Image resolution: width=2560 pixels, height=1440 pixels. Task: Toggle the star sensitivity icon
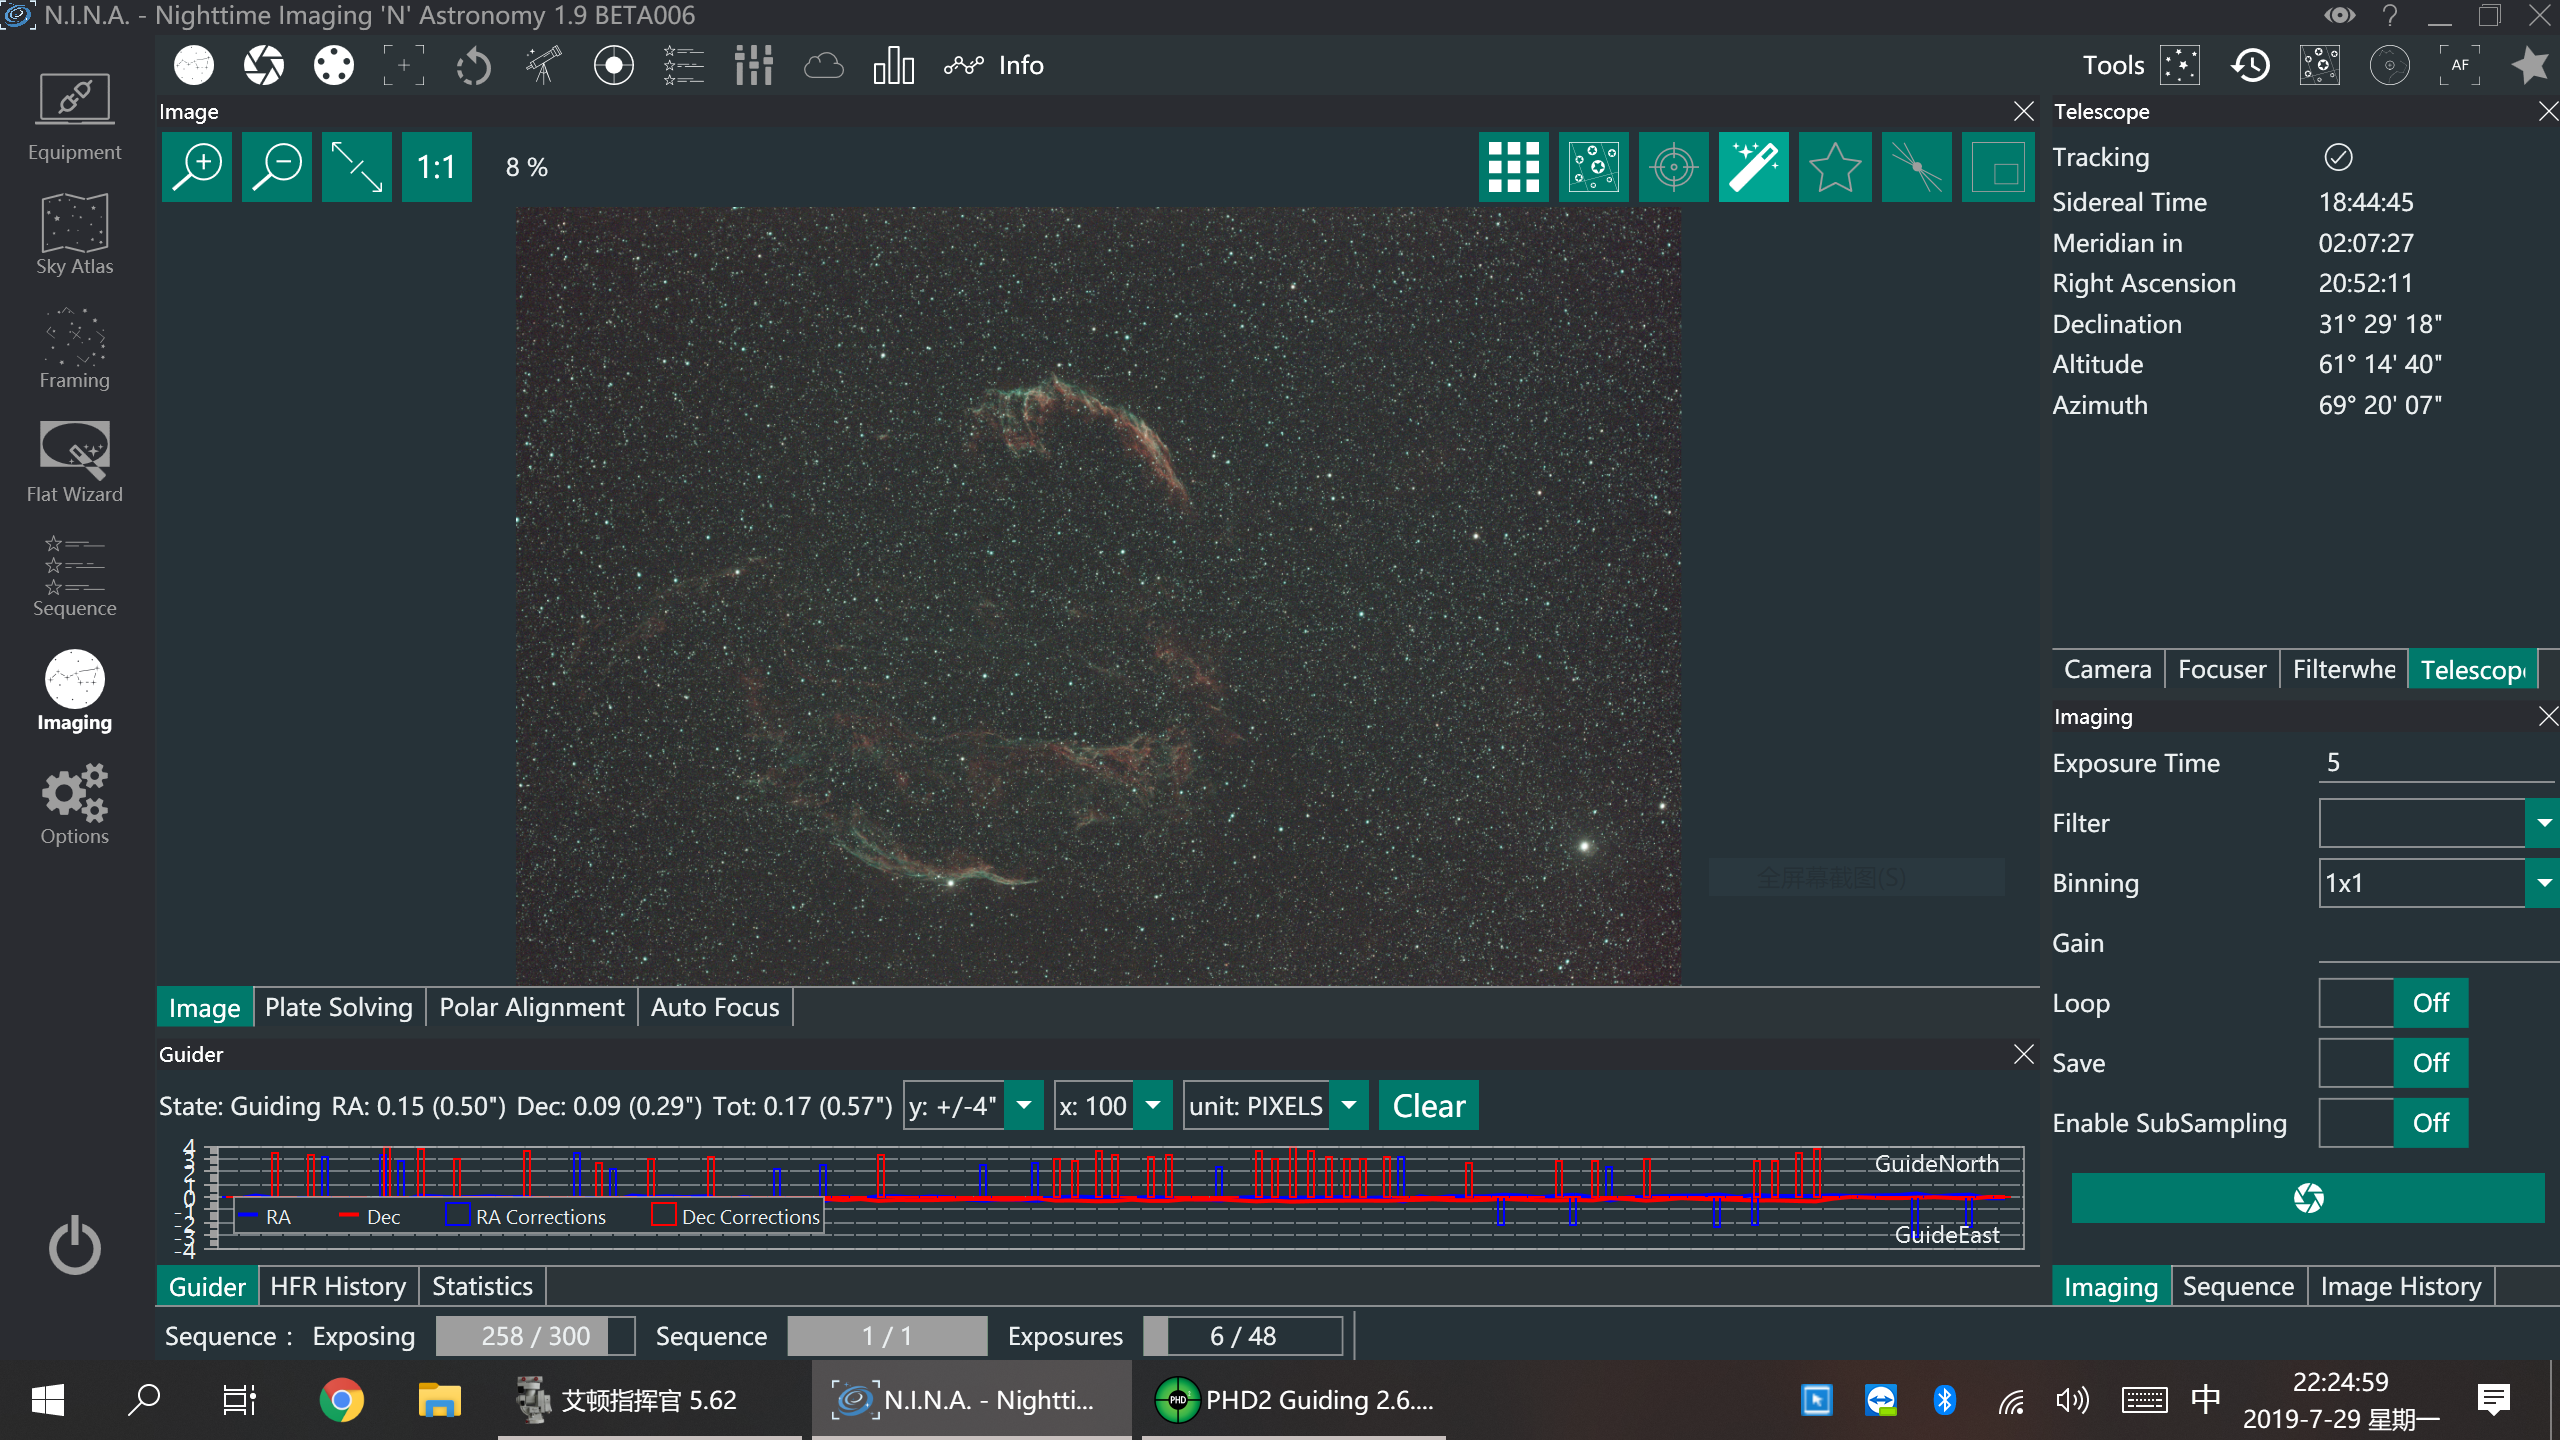tap(1835, 167)
